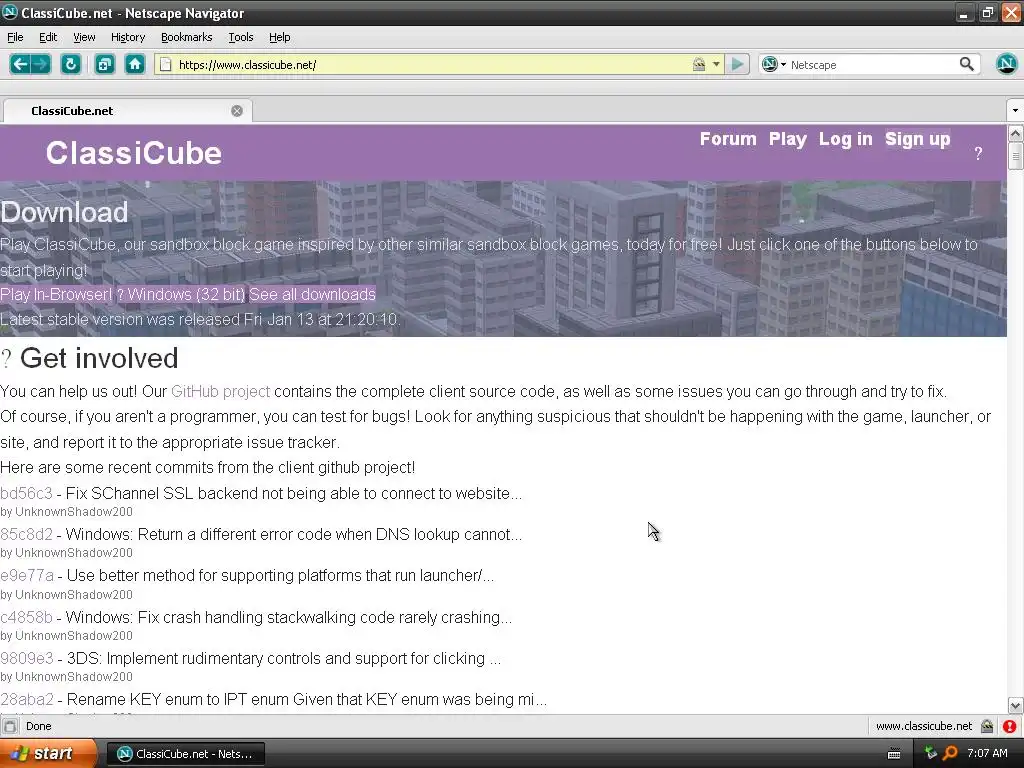
Task: Open commit e9e77a link
Action: pos(27,575)
